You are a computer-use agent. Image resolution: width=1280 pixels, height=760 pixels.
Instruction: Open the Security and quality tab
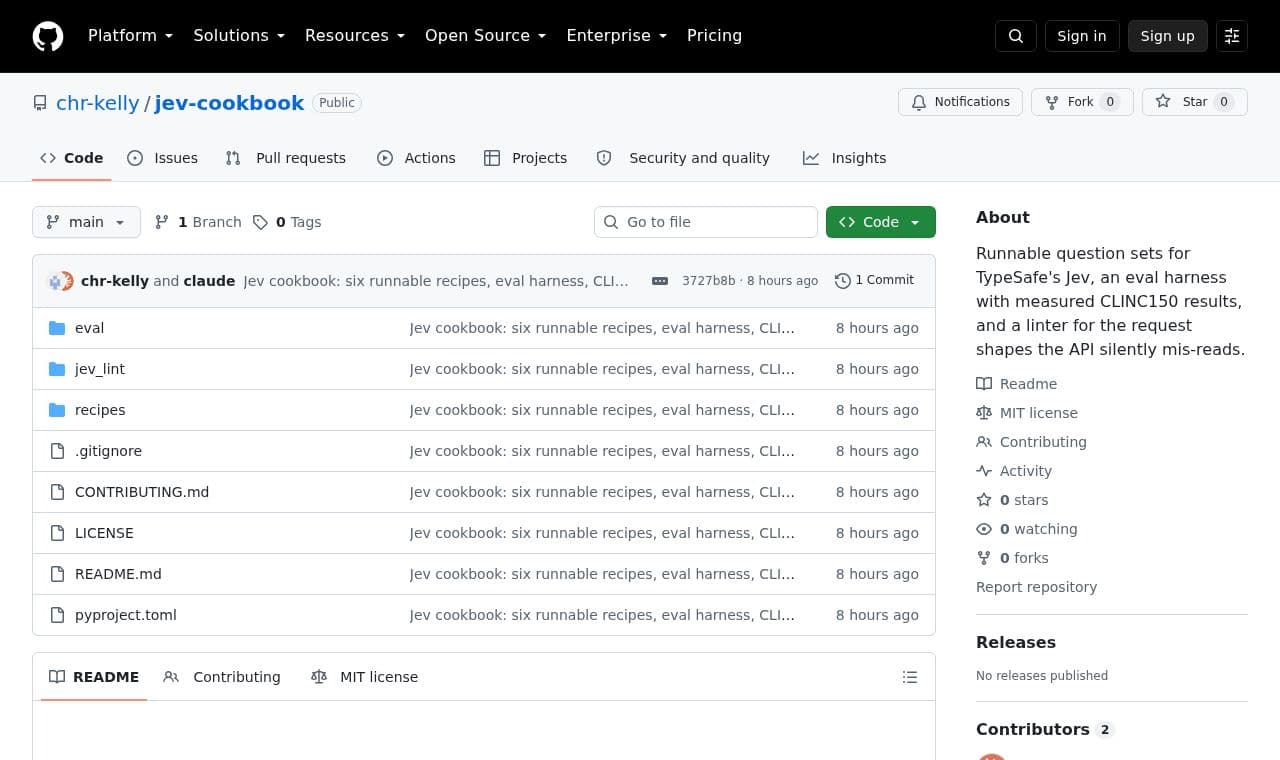pos(684,158)
